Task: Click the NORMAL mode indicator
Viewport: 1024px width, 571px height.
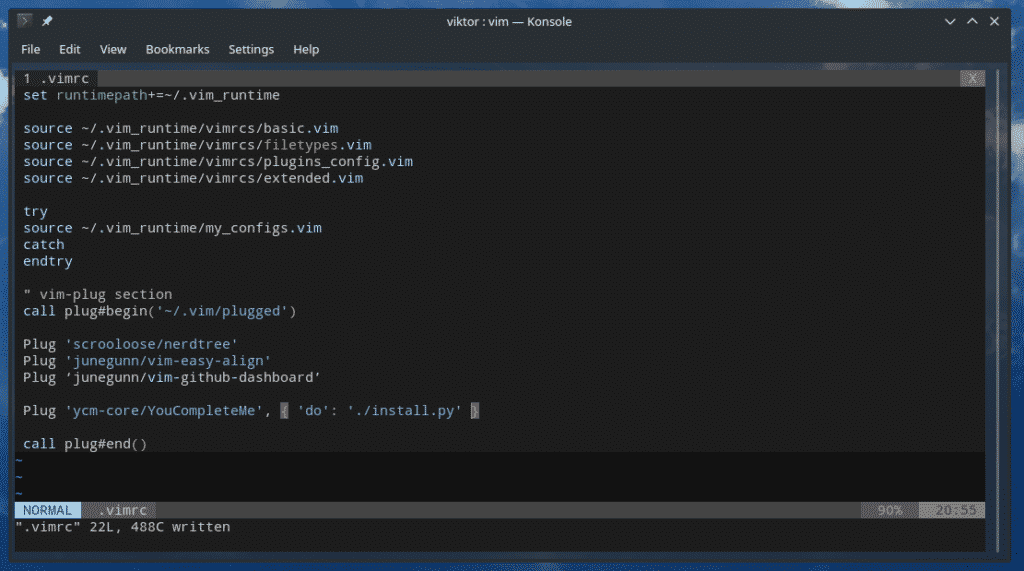Action: click(x=48, y=510)
